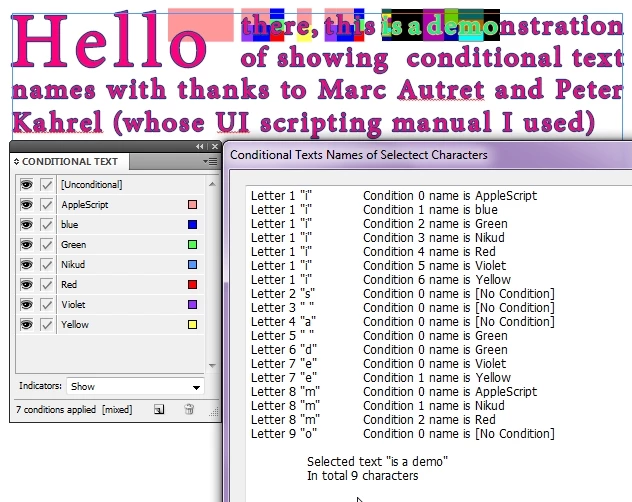The height and width of the screenshot is (502, 632).
Task: Cycle panel size with Conditional Text tab arrows
Action: pos(17,162)
